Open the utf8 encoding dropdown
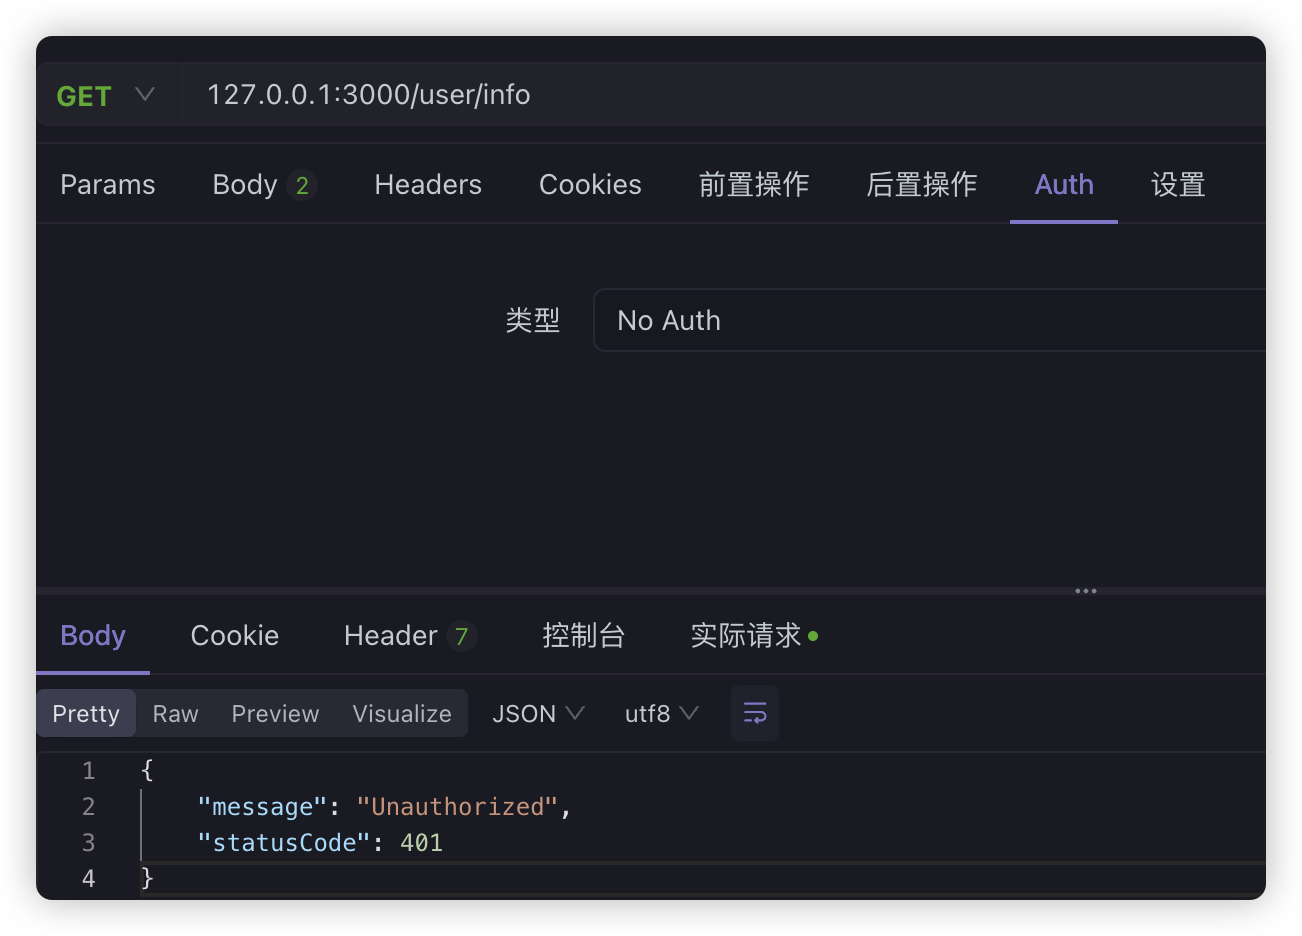This screenshot has height=936, width=1302. [x=661, y=714]
